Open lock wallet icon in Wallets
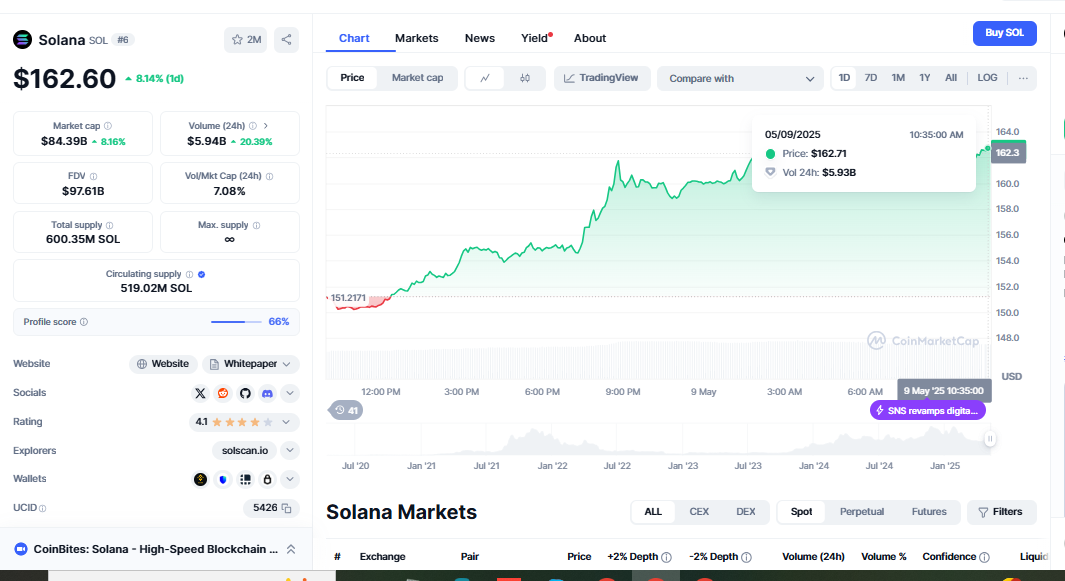Image resolution: width=1065 pixels, height=581 pixels. point(268,480)
